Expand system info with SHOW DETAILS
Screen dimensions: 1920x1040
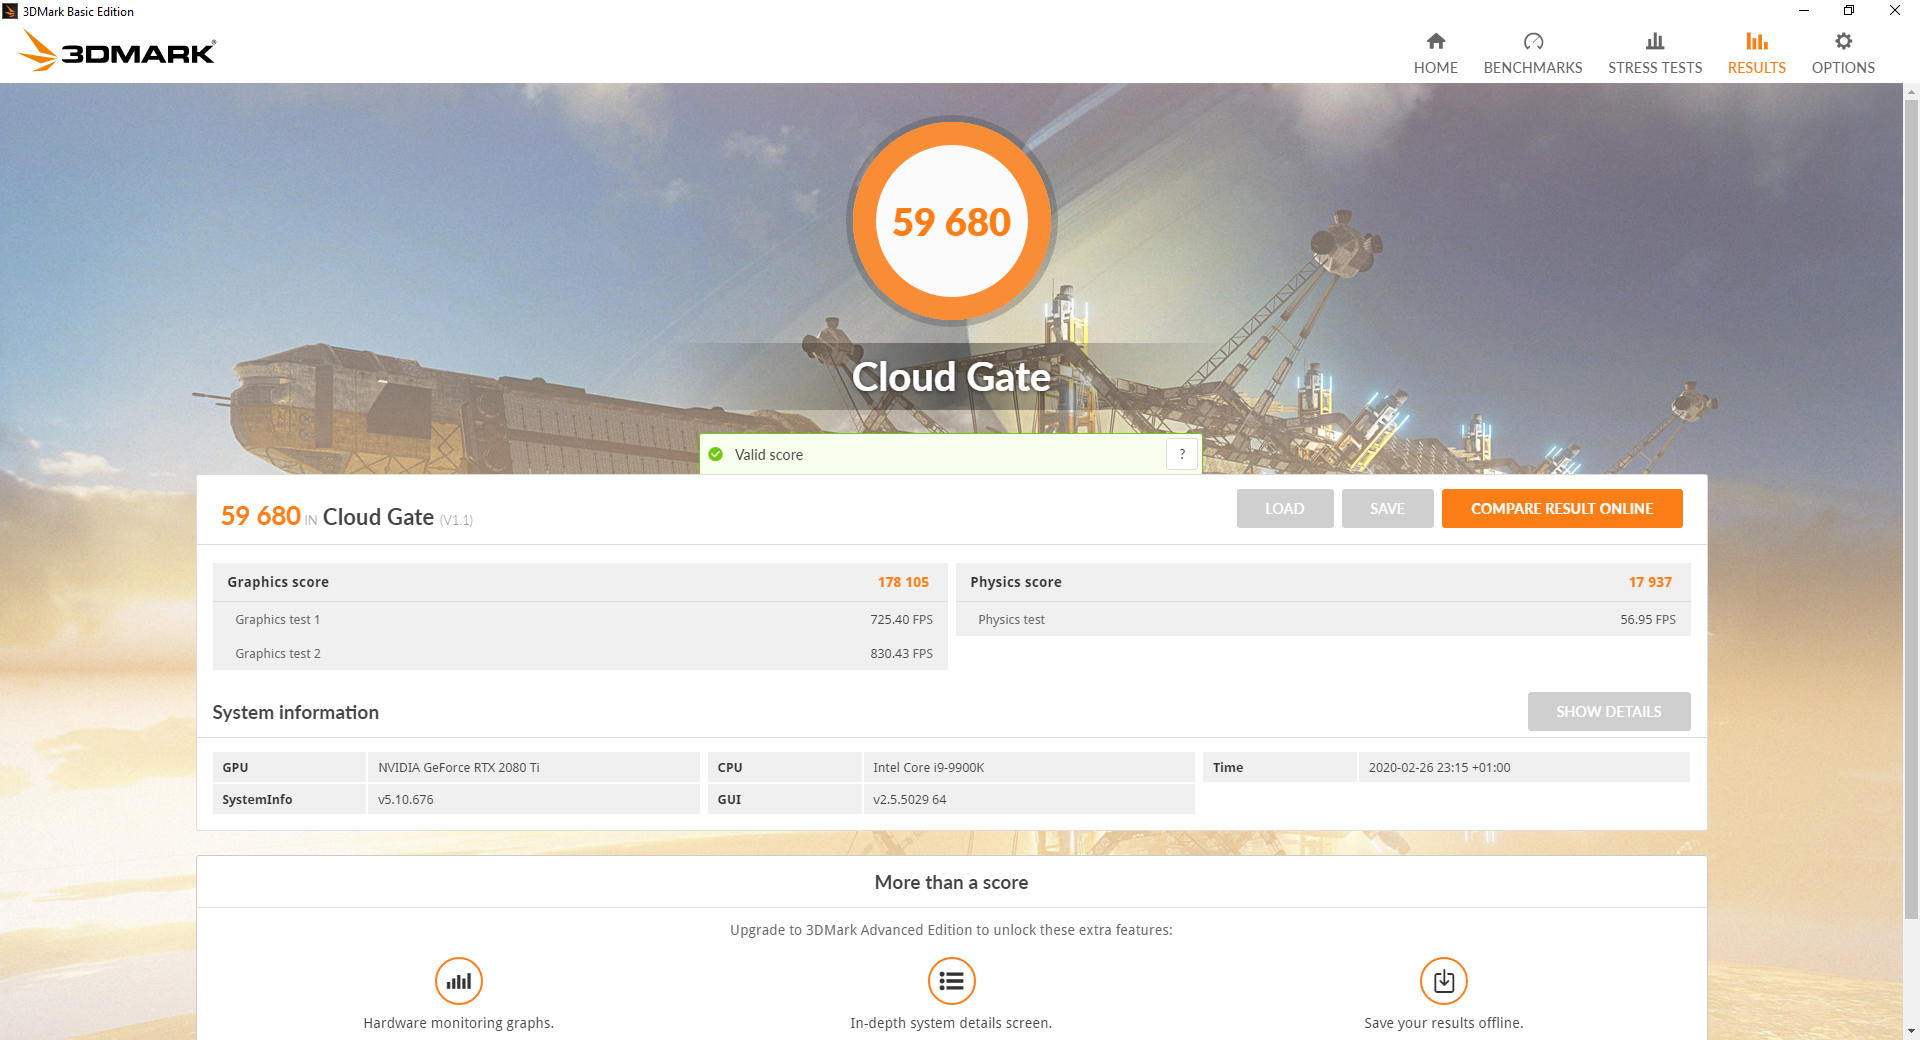pos(1609,711)
